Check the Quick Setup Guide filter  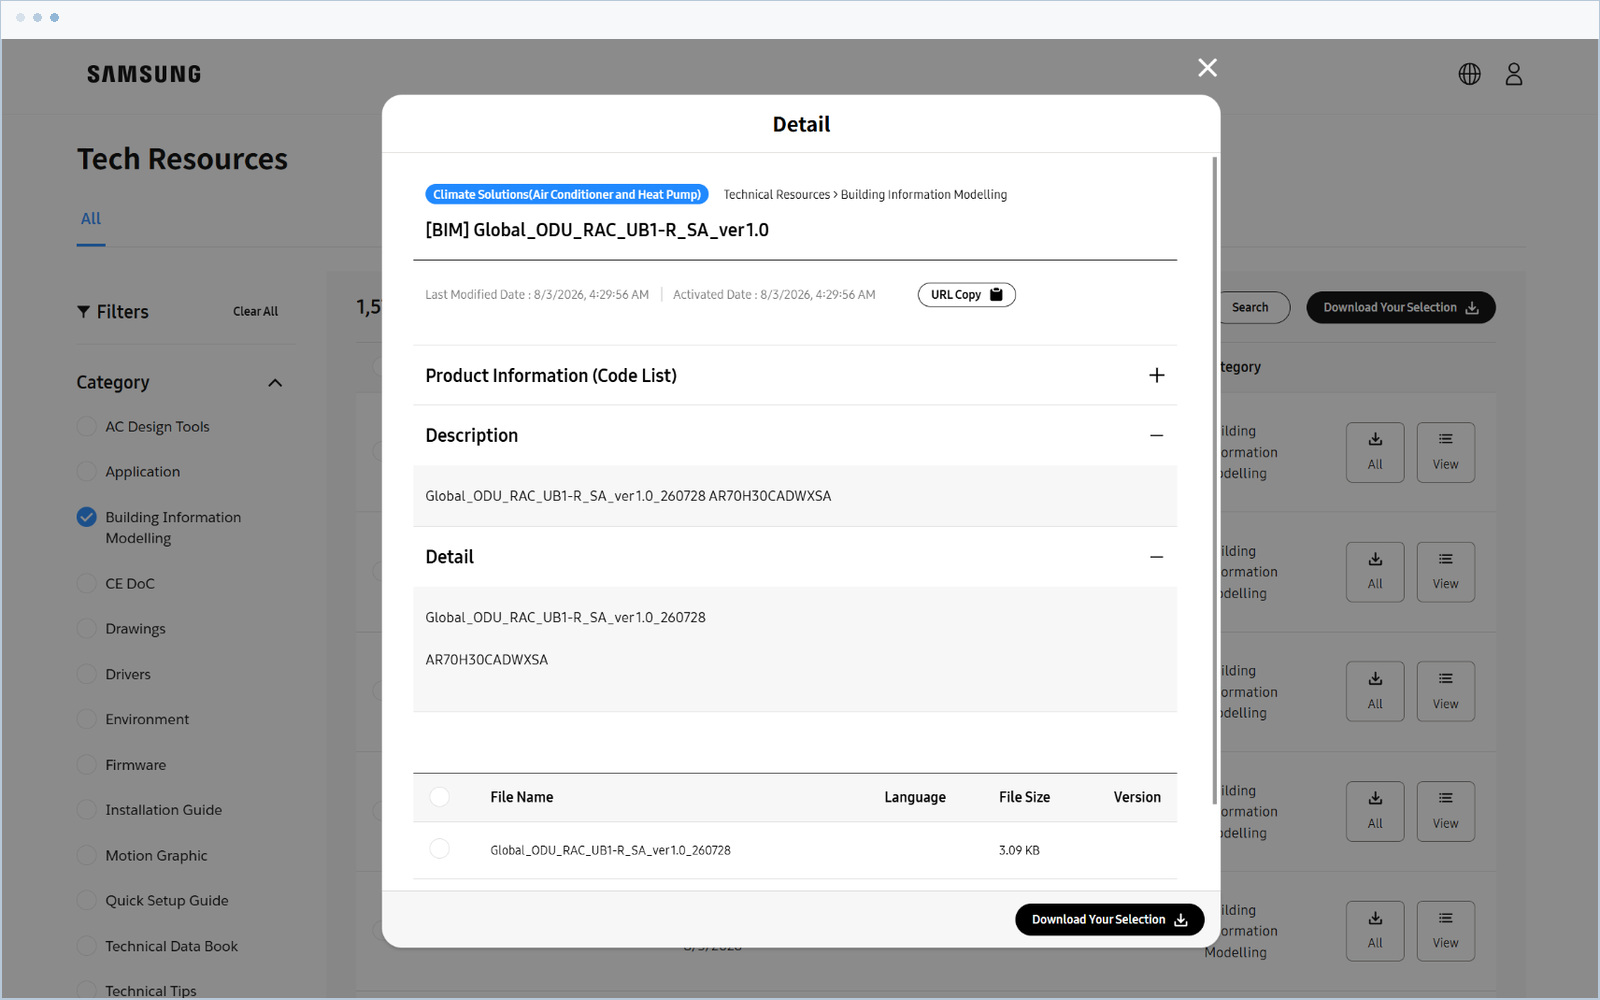[x=87, y=900]
